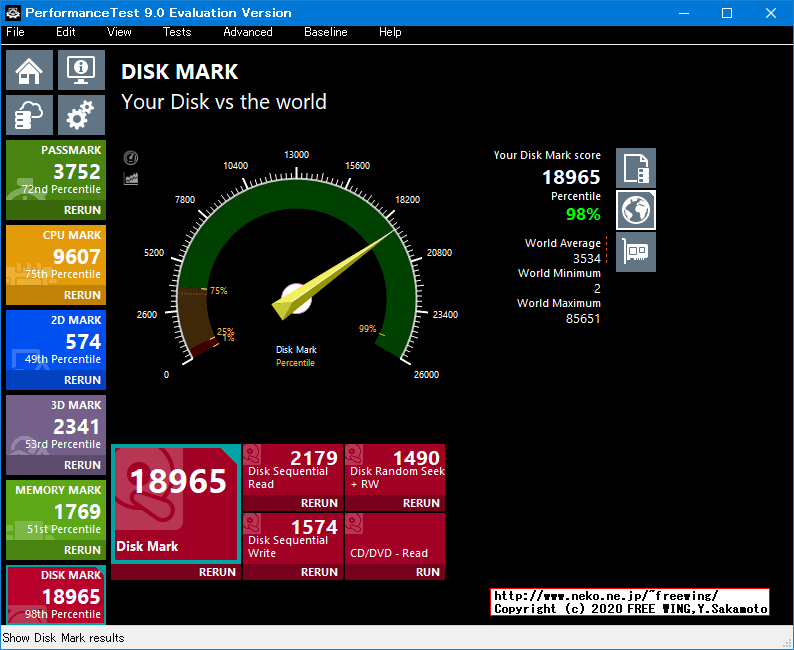
Task: Open the Advanced menu
Action: coord(248,32)
